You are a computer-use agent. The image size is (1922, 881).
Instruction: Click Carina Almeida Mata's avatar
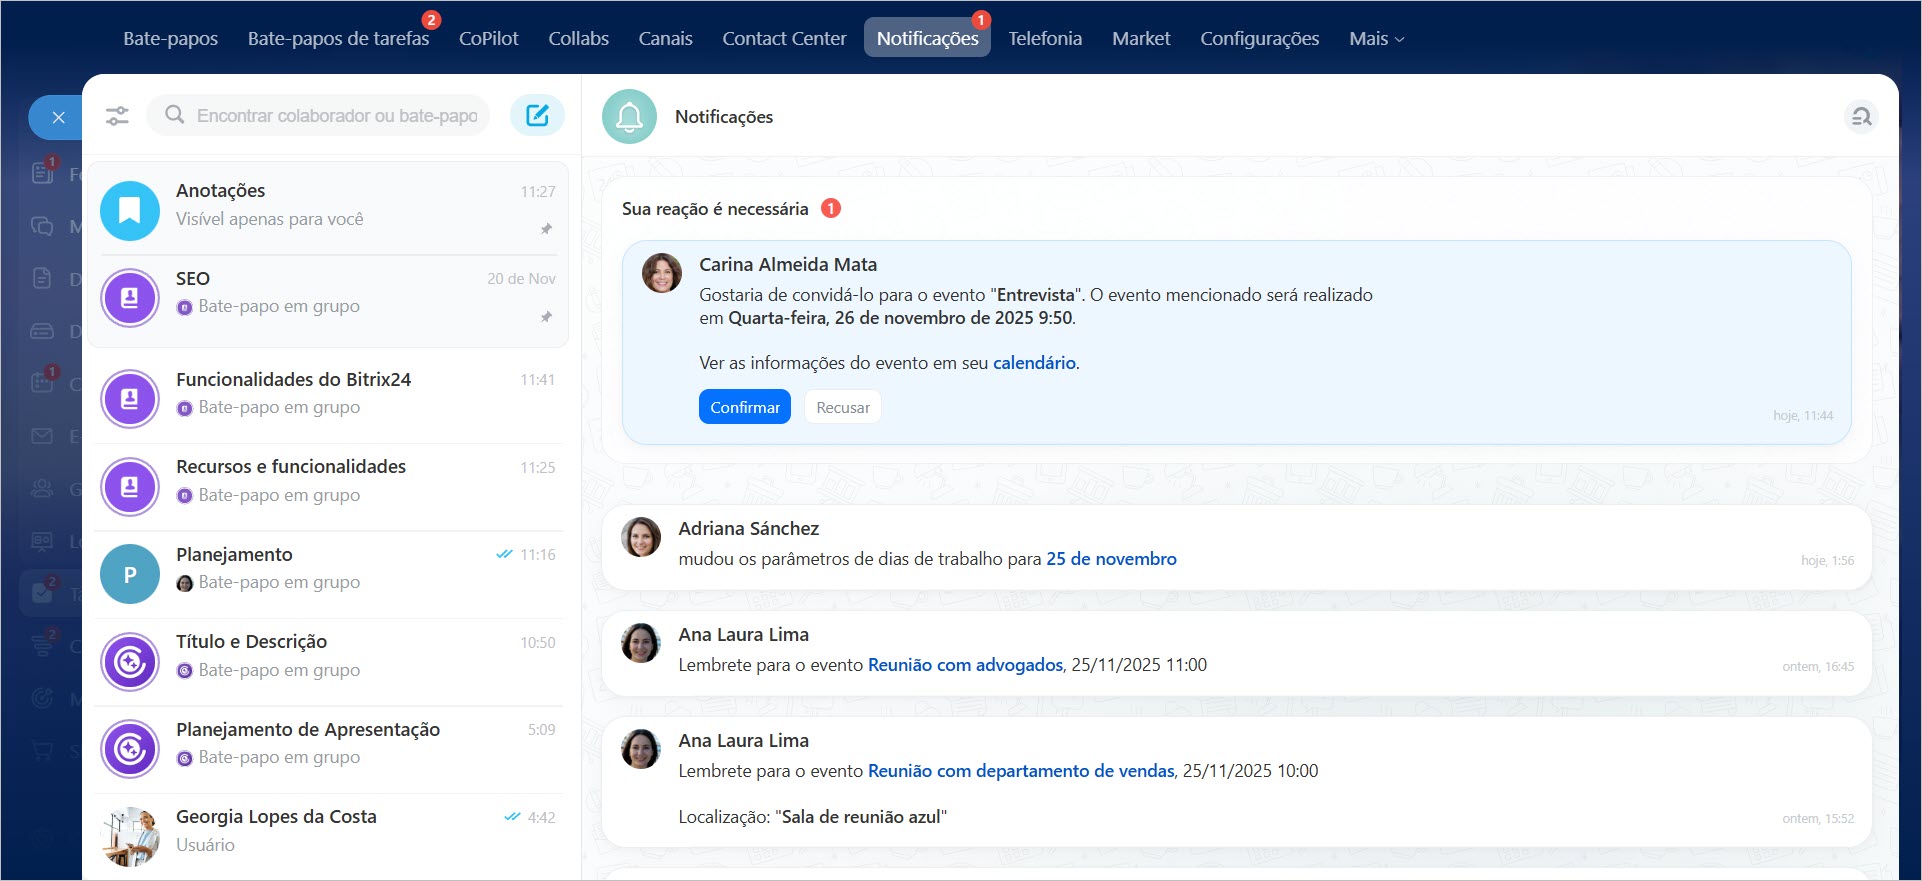(x=661, y=273)
